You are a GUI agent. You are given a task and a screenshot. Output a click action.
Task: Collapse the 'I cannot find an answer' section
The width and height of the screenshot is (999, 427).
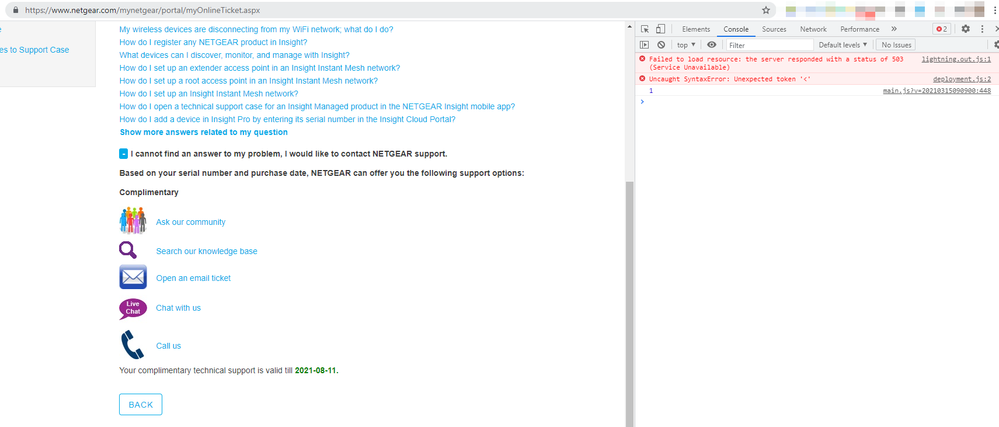click(124, 154)
